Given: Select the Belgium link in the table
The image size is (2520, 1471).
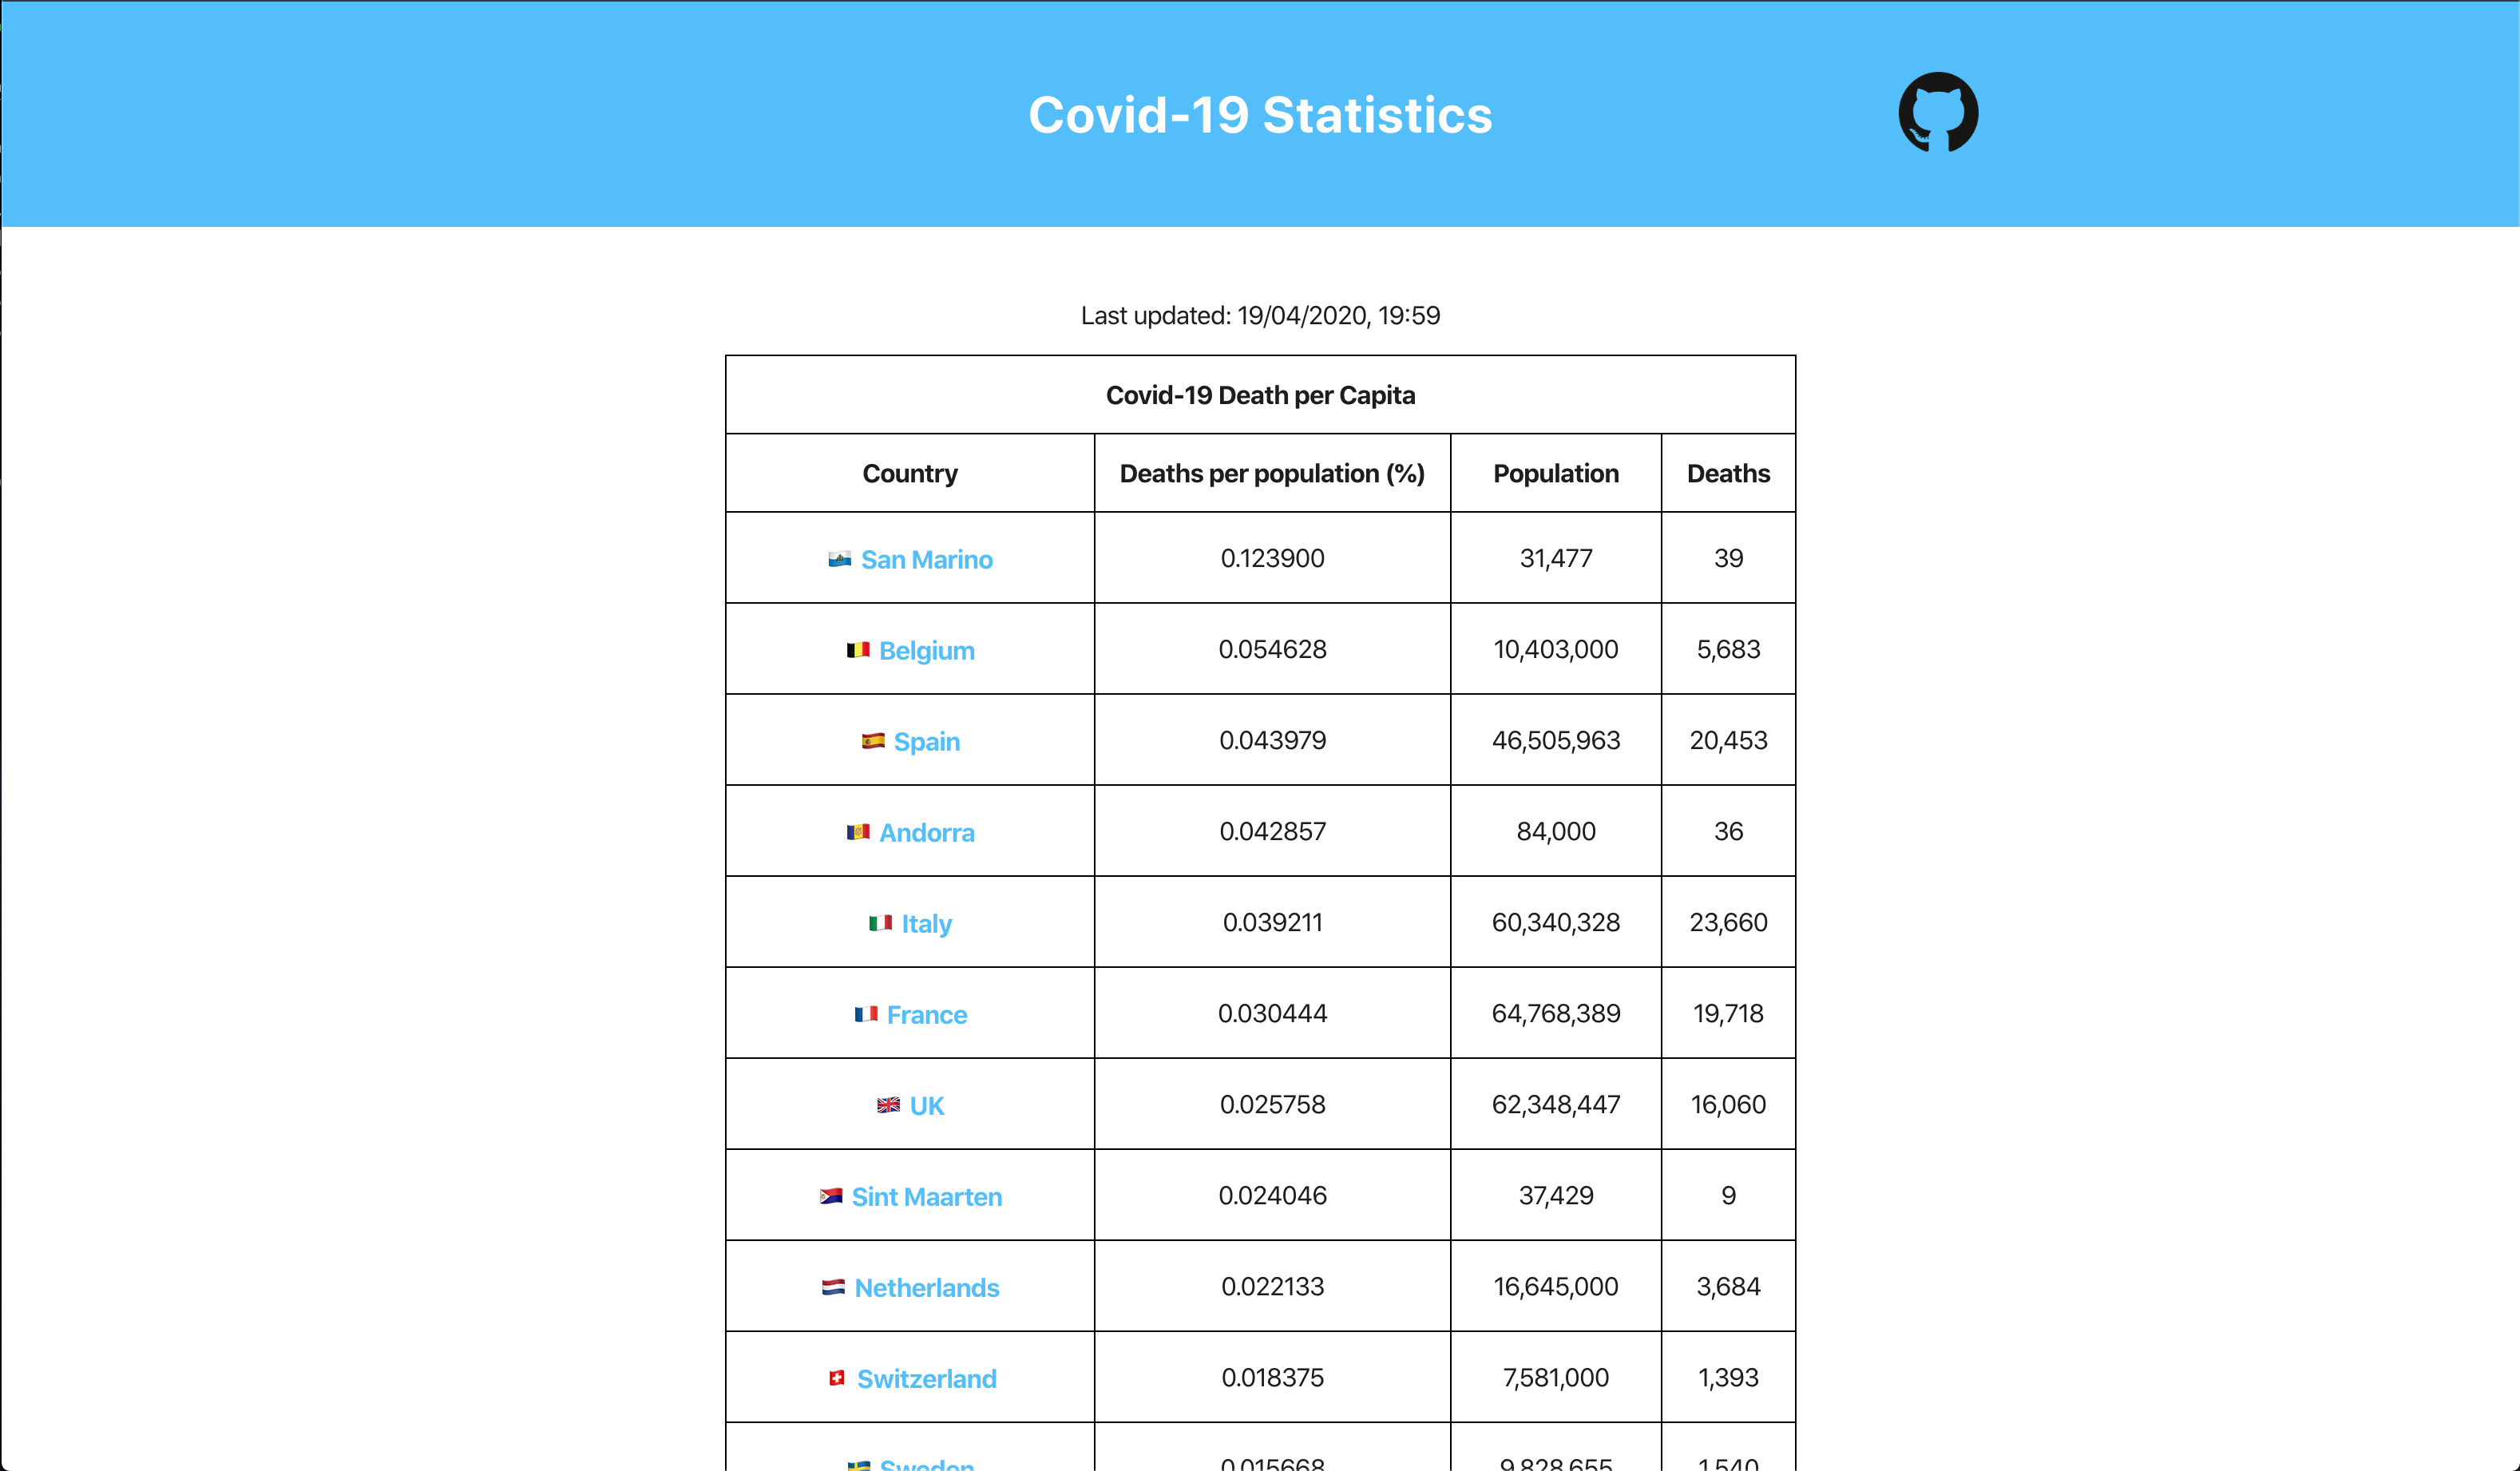Looking at the screenshot, I should pyautogui.click(x=926, y=650).
